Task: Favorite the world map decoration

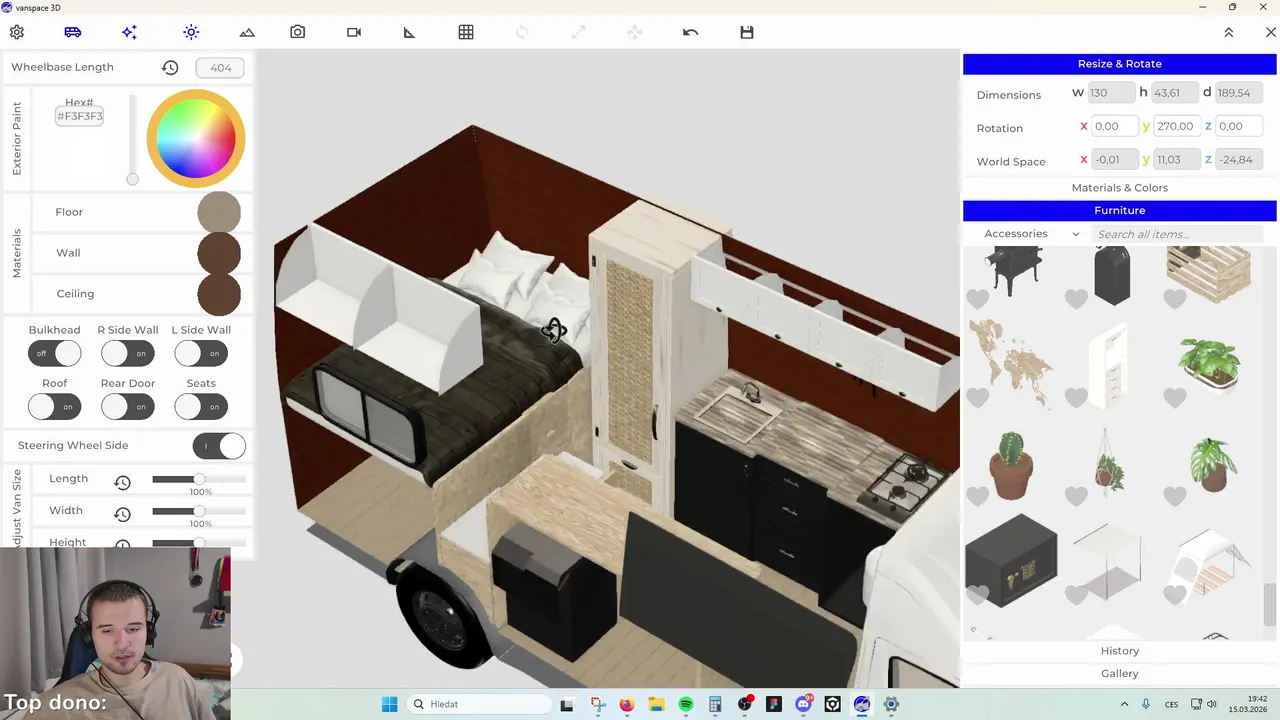Action: (x=977, y=398)
